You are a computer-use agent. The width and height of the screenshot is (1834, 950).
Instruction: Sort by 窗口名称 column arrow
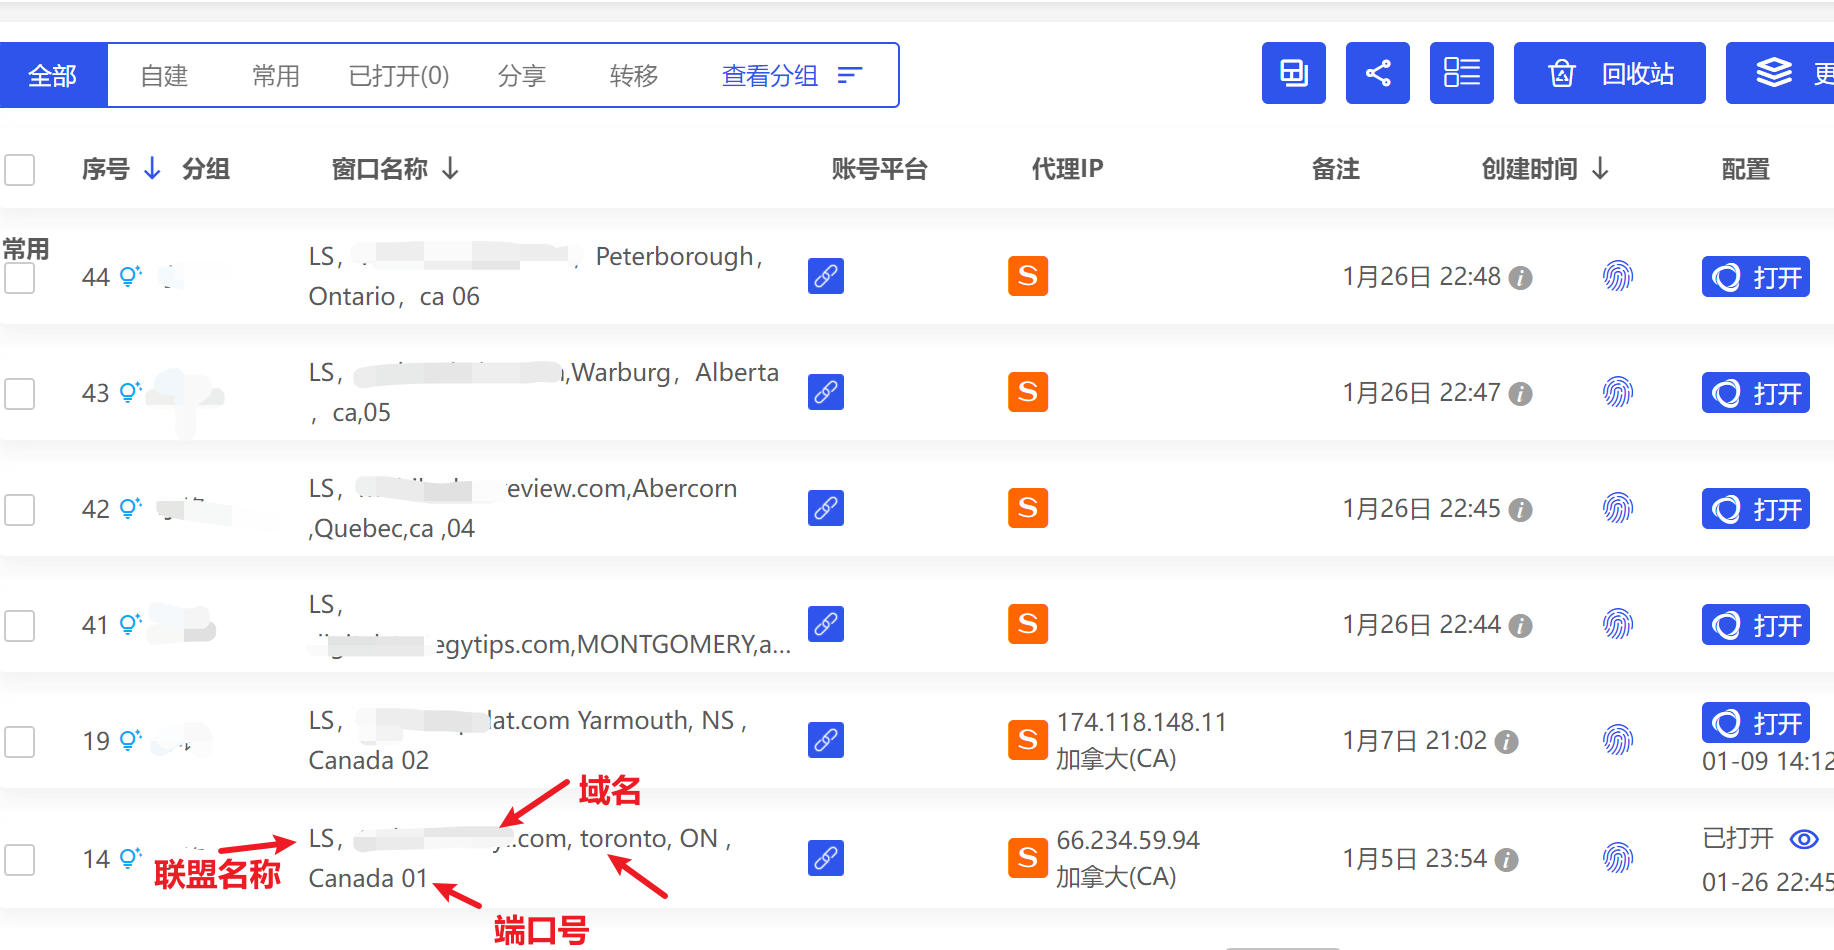point(451,168)
